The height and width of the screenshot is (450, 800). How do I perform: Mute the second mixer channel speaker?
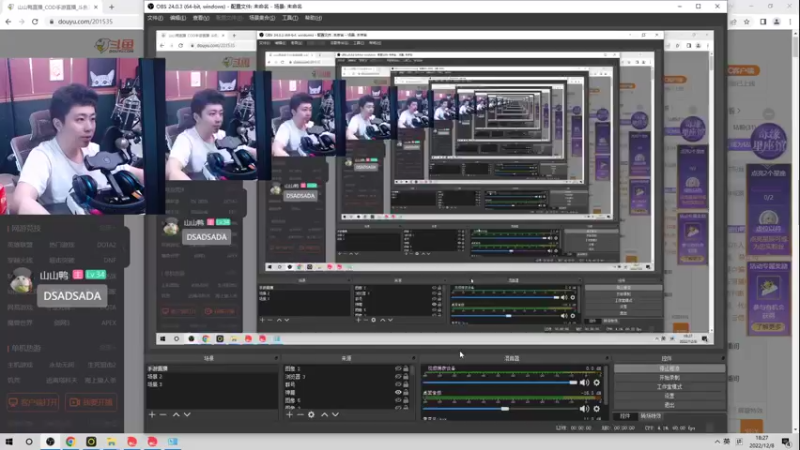pyautogui.click(x=585, y=409)
